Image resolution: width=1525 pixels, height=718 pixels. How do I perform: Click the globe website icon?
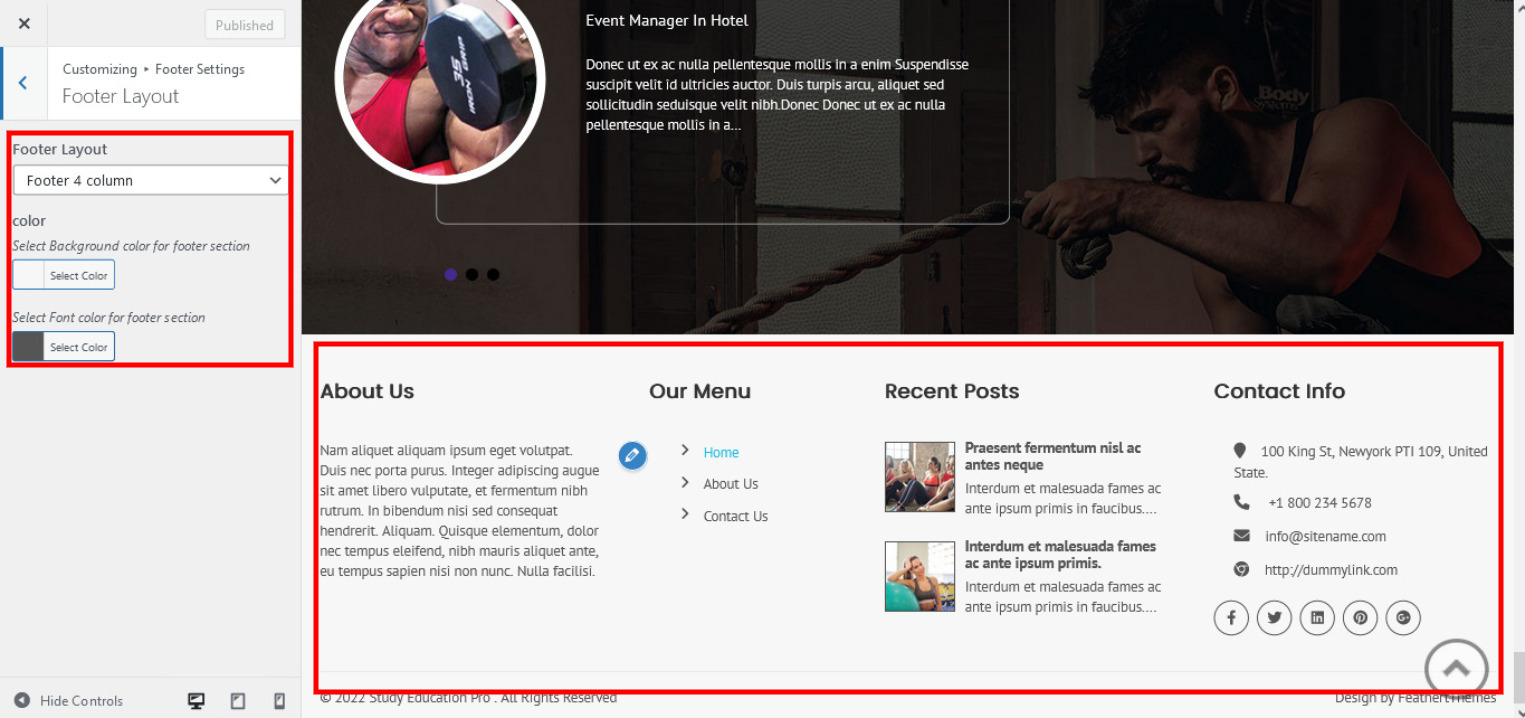point(1242,569)
